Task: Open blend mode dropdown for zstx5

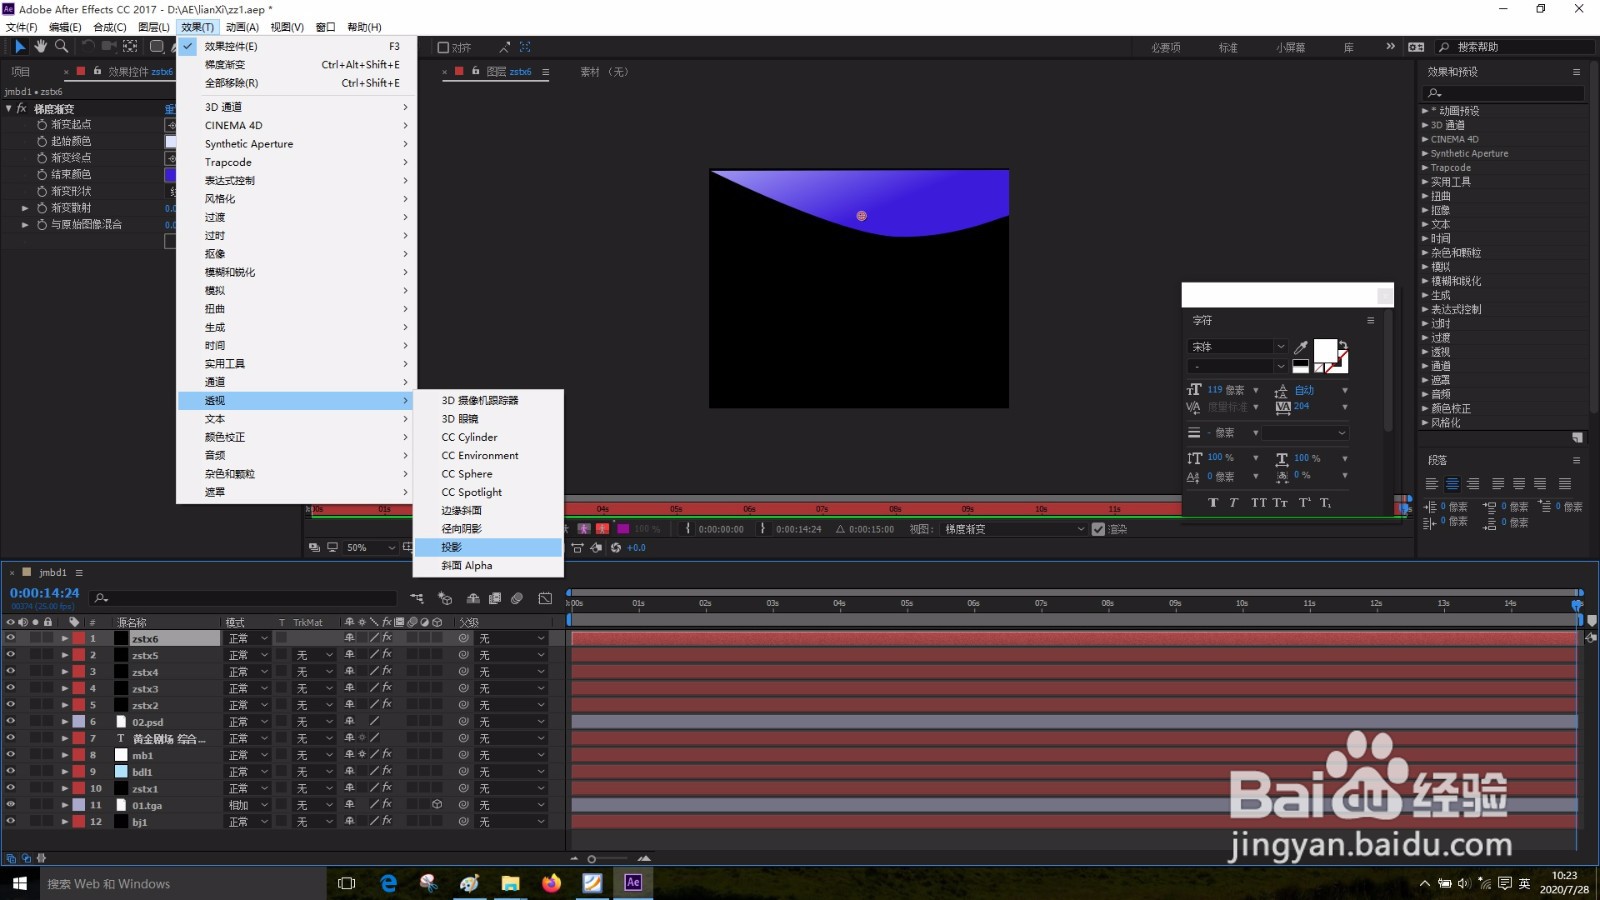Action: tap(248, 655)
